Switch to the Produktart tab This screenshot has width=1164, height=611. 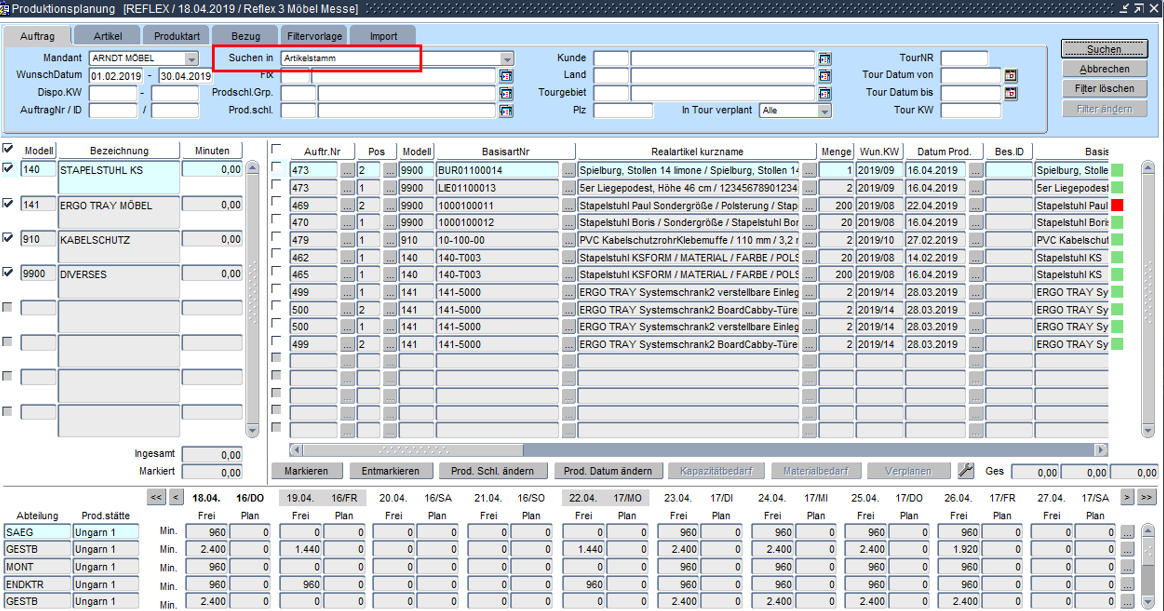tap(176, 36)
